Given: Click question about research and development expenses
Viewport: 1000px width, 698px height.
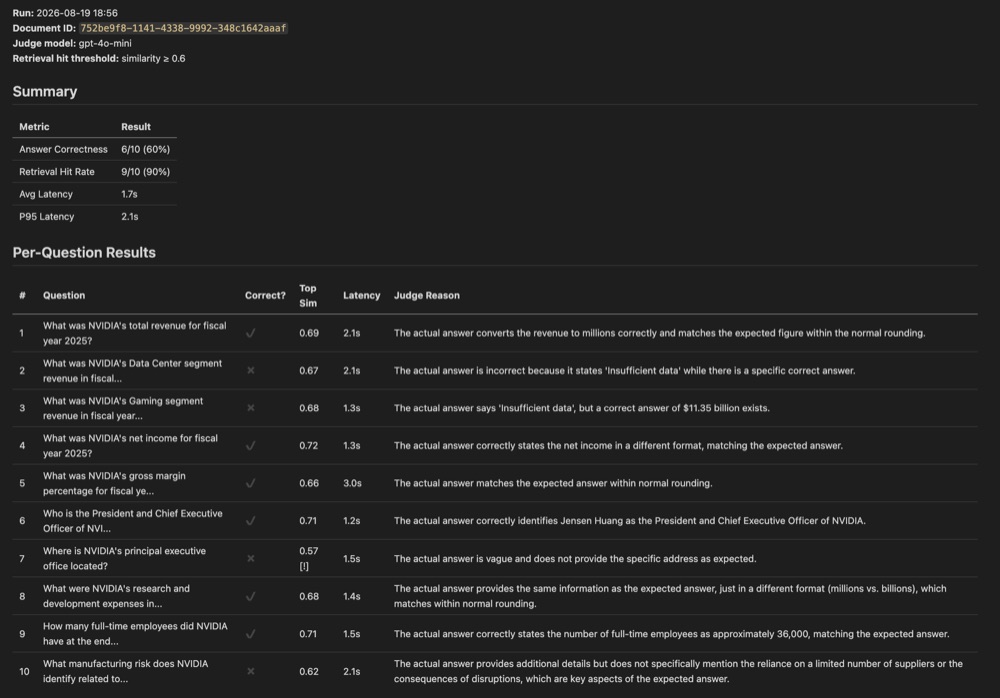Looking at the screenshot, I should click(116, 596).
